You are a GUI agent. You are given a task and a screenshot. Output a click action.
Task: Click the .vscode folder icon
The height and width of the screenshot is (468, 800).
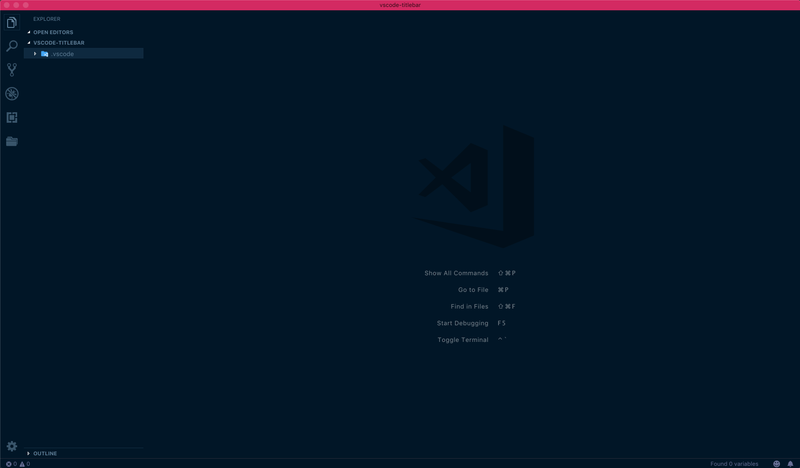coord(44,54)
